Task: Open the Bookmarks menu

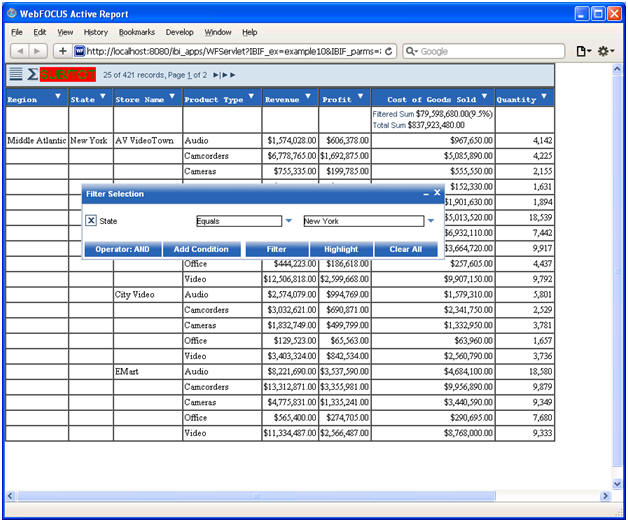Action: [137, 32]
